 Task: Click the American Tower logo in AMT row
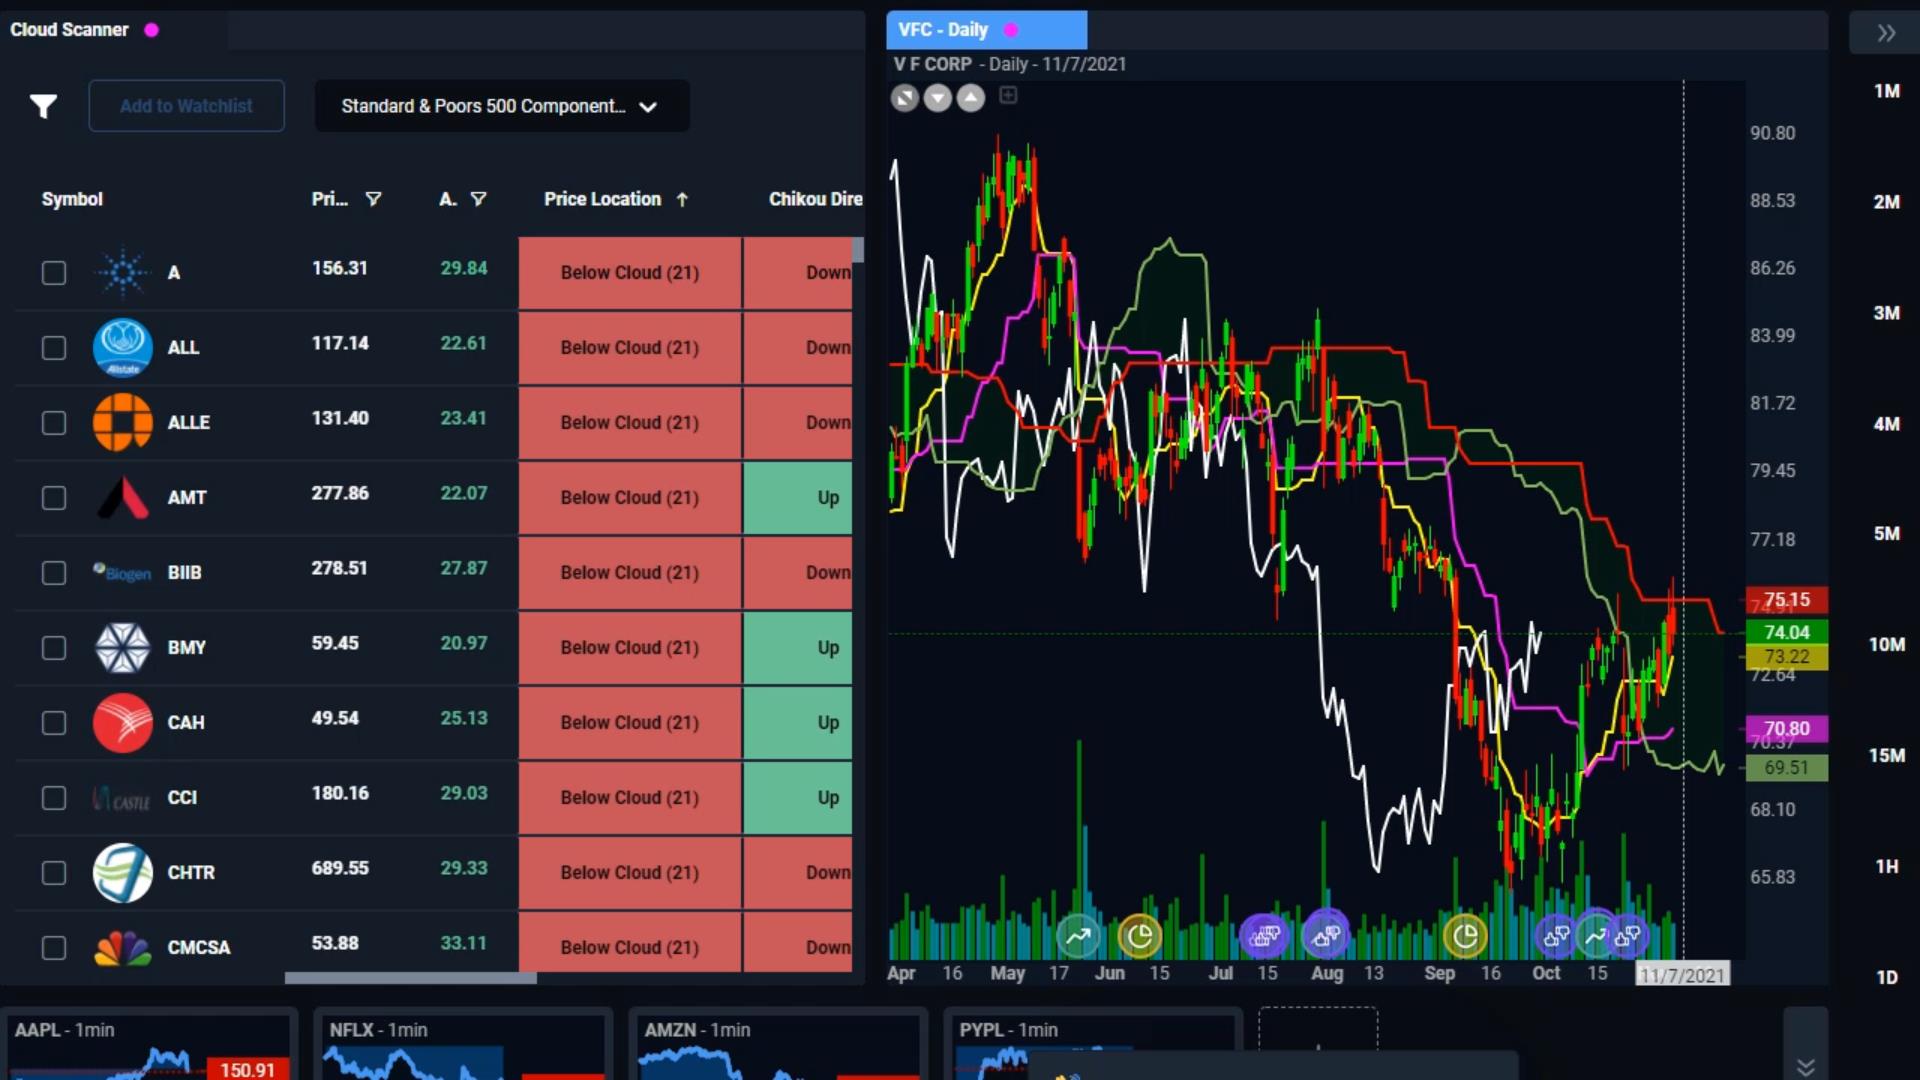(122, 497)
